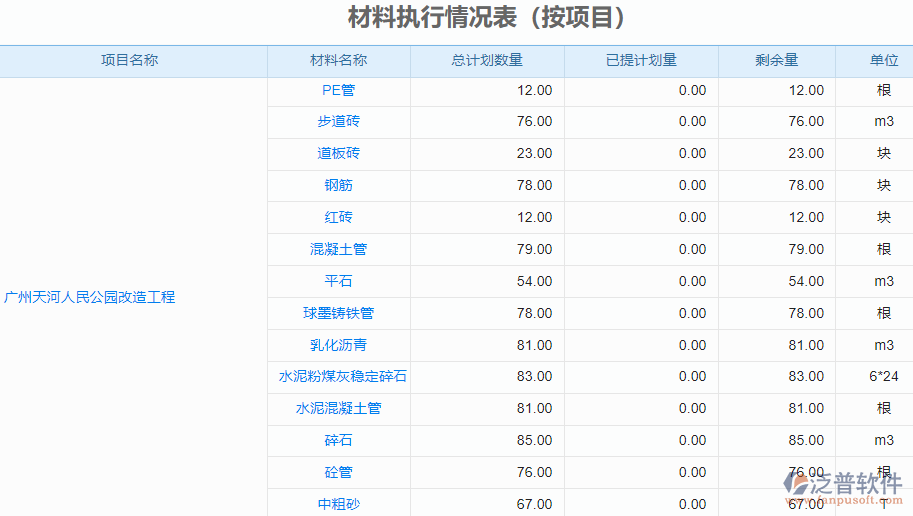Click the 剩余量 column header
The width and height of the screenshot is (913, 516).
pyautogui.click(x=776, y=60)
